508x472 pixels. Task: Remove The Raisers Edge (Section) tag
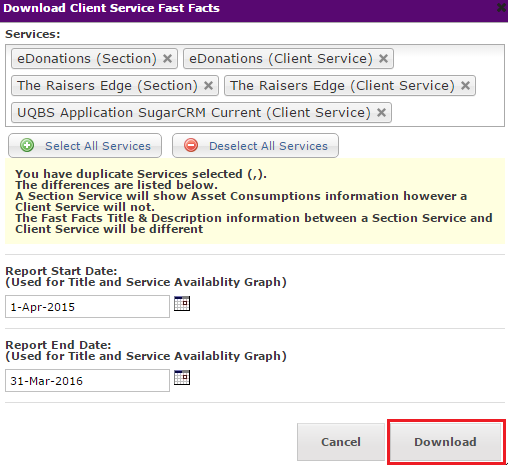(208, 86)
